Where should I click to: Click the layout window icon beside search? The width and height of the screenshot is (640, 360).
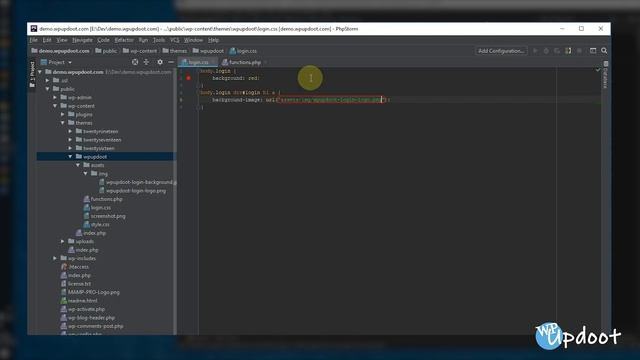point(593,51)
